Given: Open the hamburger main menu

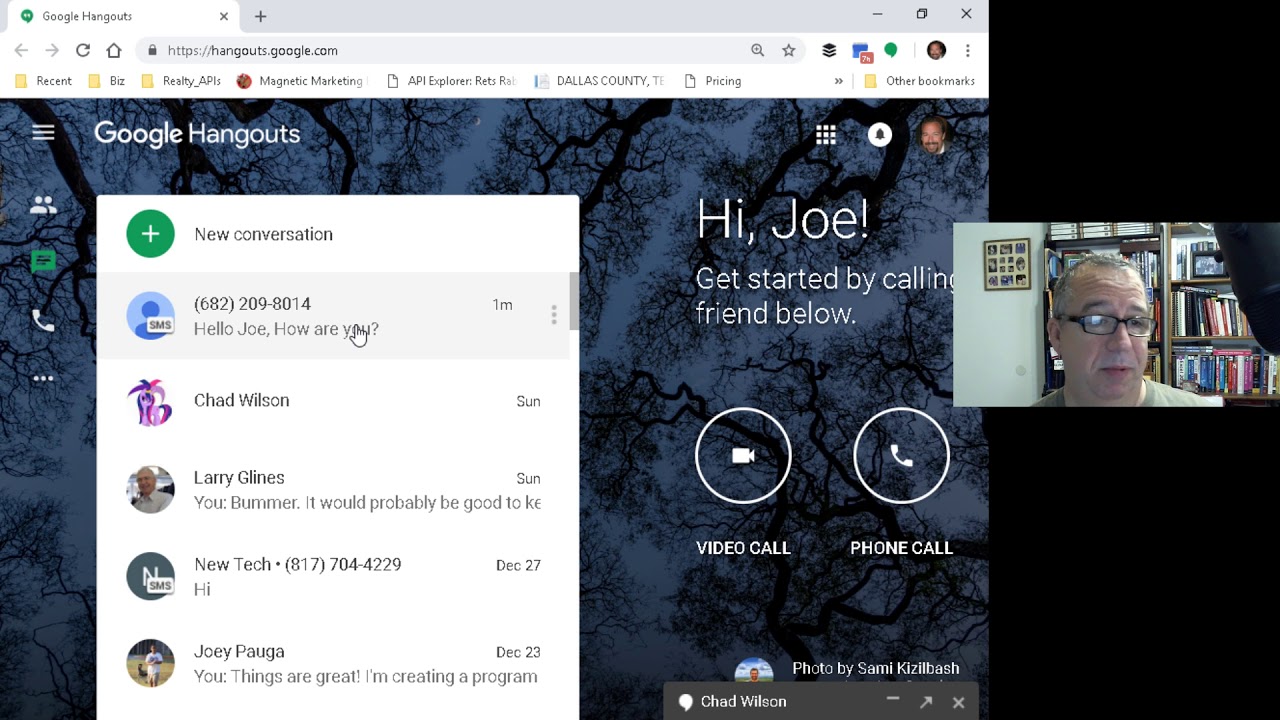Looking at the screenshot, I should (43, 132).
